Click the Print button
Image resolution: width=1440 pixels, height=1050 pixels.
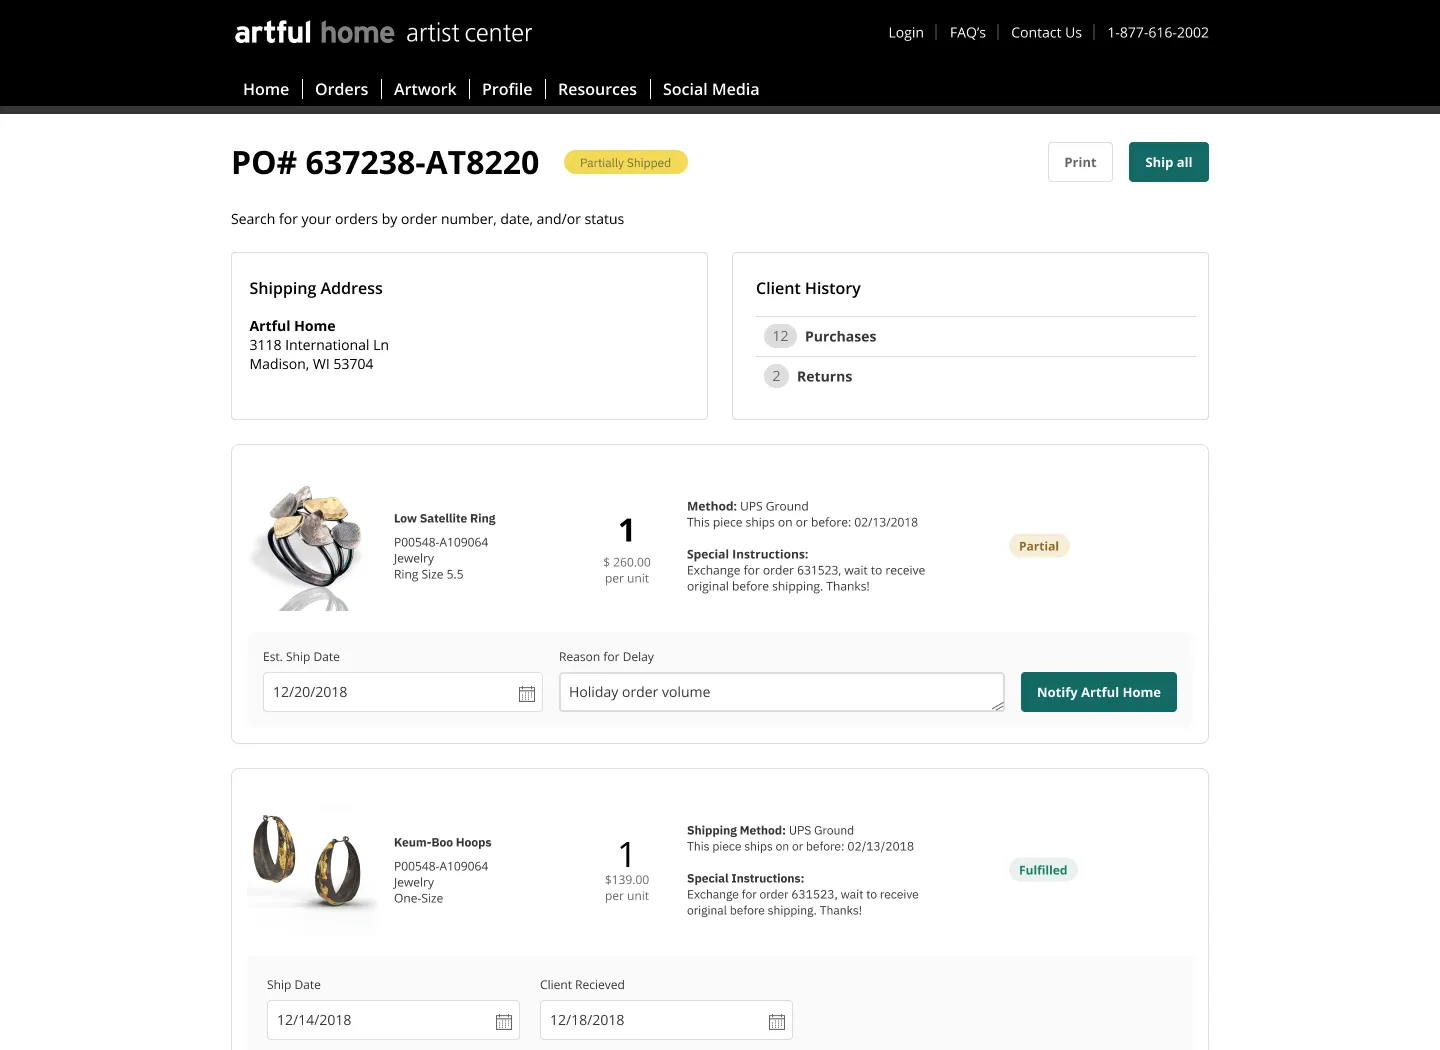[x=1080, y=162]
